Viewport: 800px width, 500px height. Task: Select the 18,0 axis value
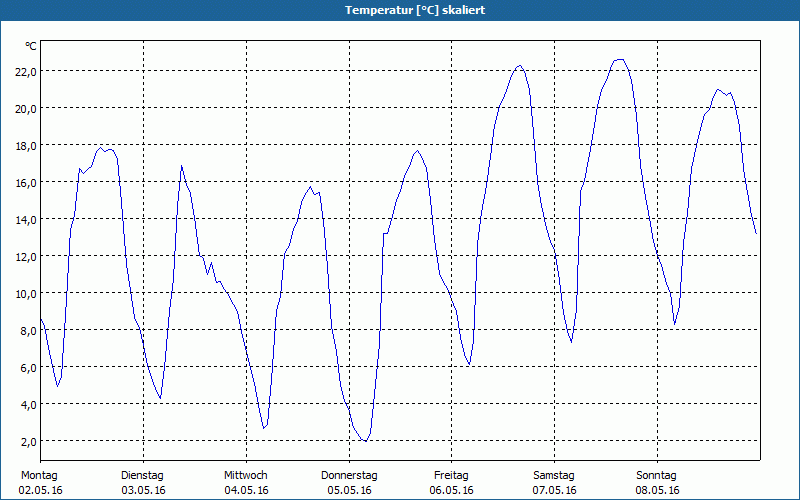click(x=26, y=146)
